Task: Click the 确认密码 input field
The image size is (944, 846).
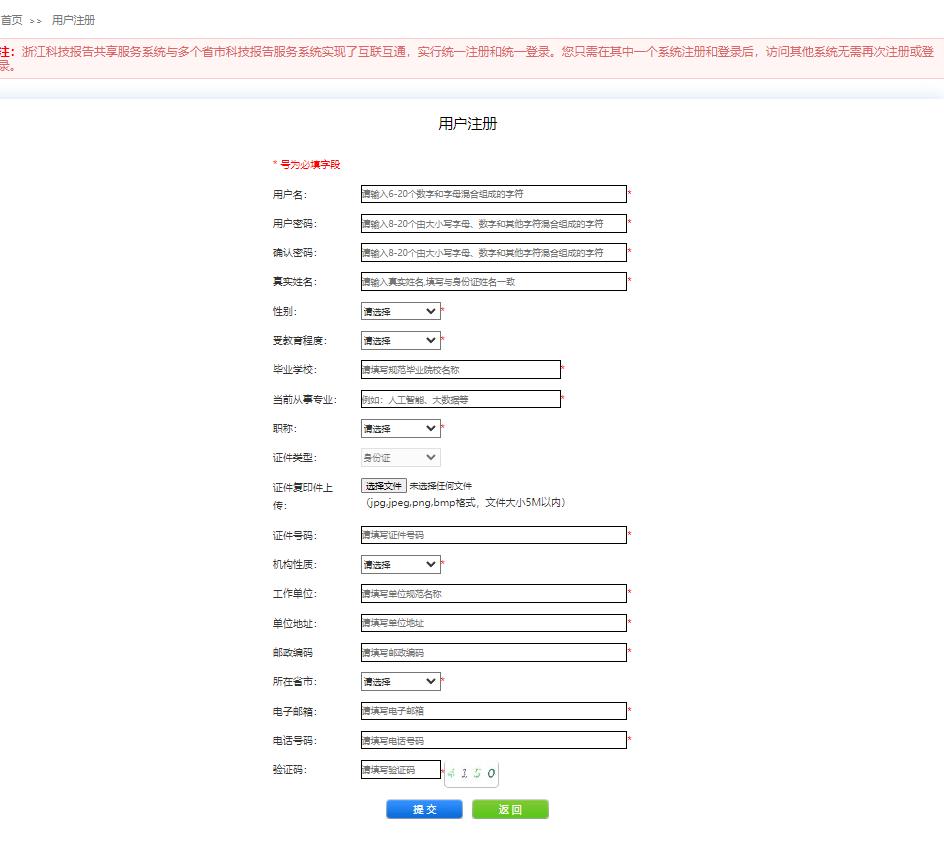Action: point(493,253)
